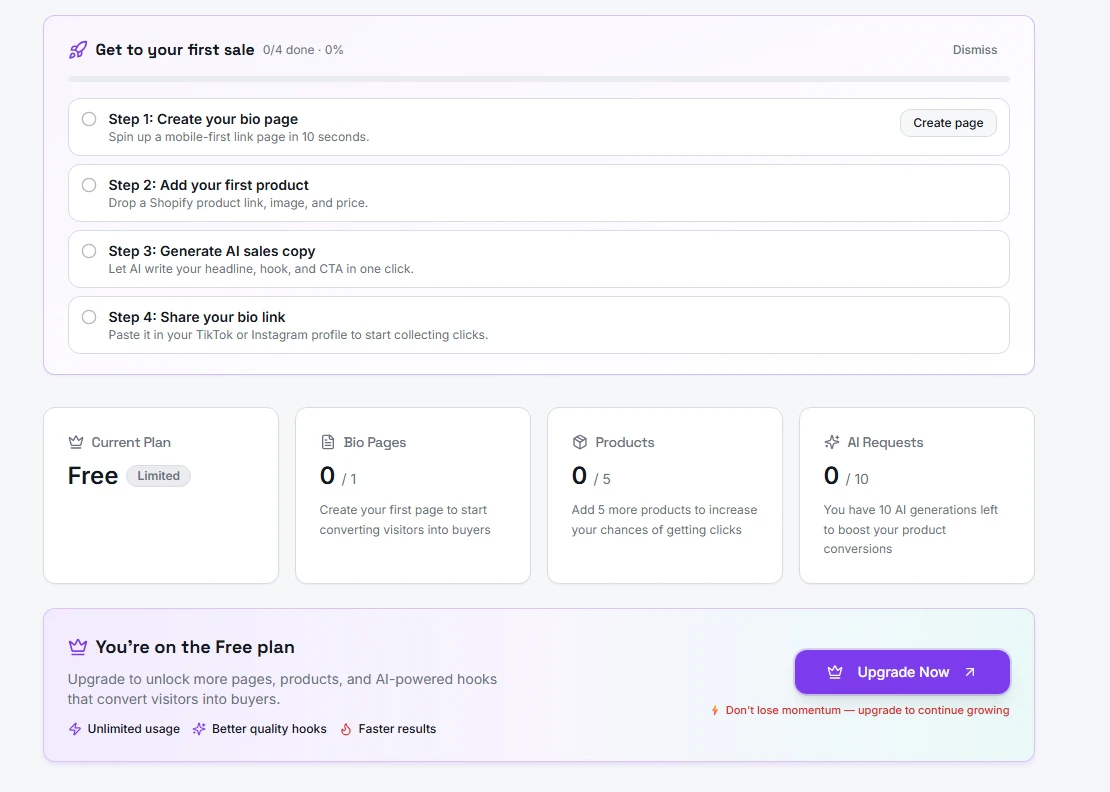This screenshot has height=792, width=1110.
Task: Click the crown icon inside Upgrade Now button
Action: click(835, 672)
